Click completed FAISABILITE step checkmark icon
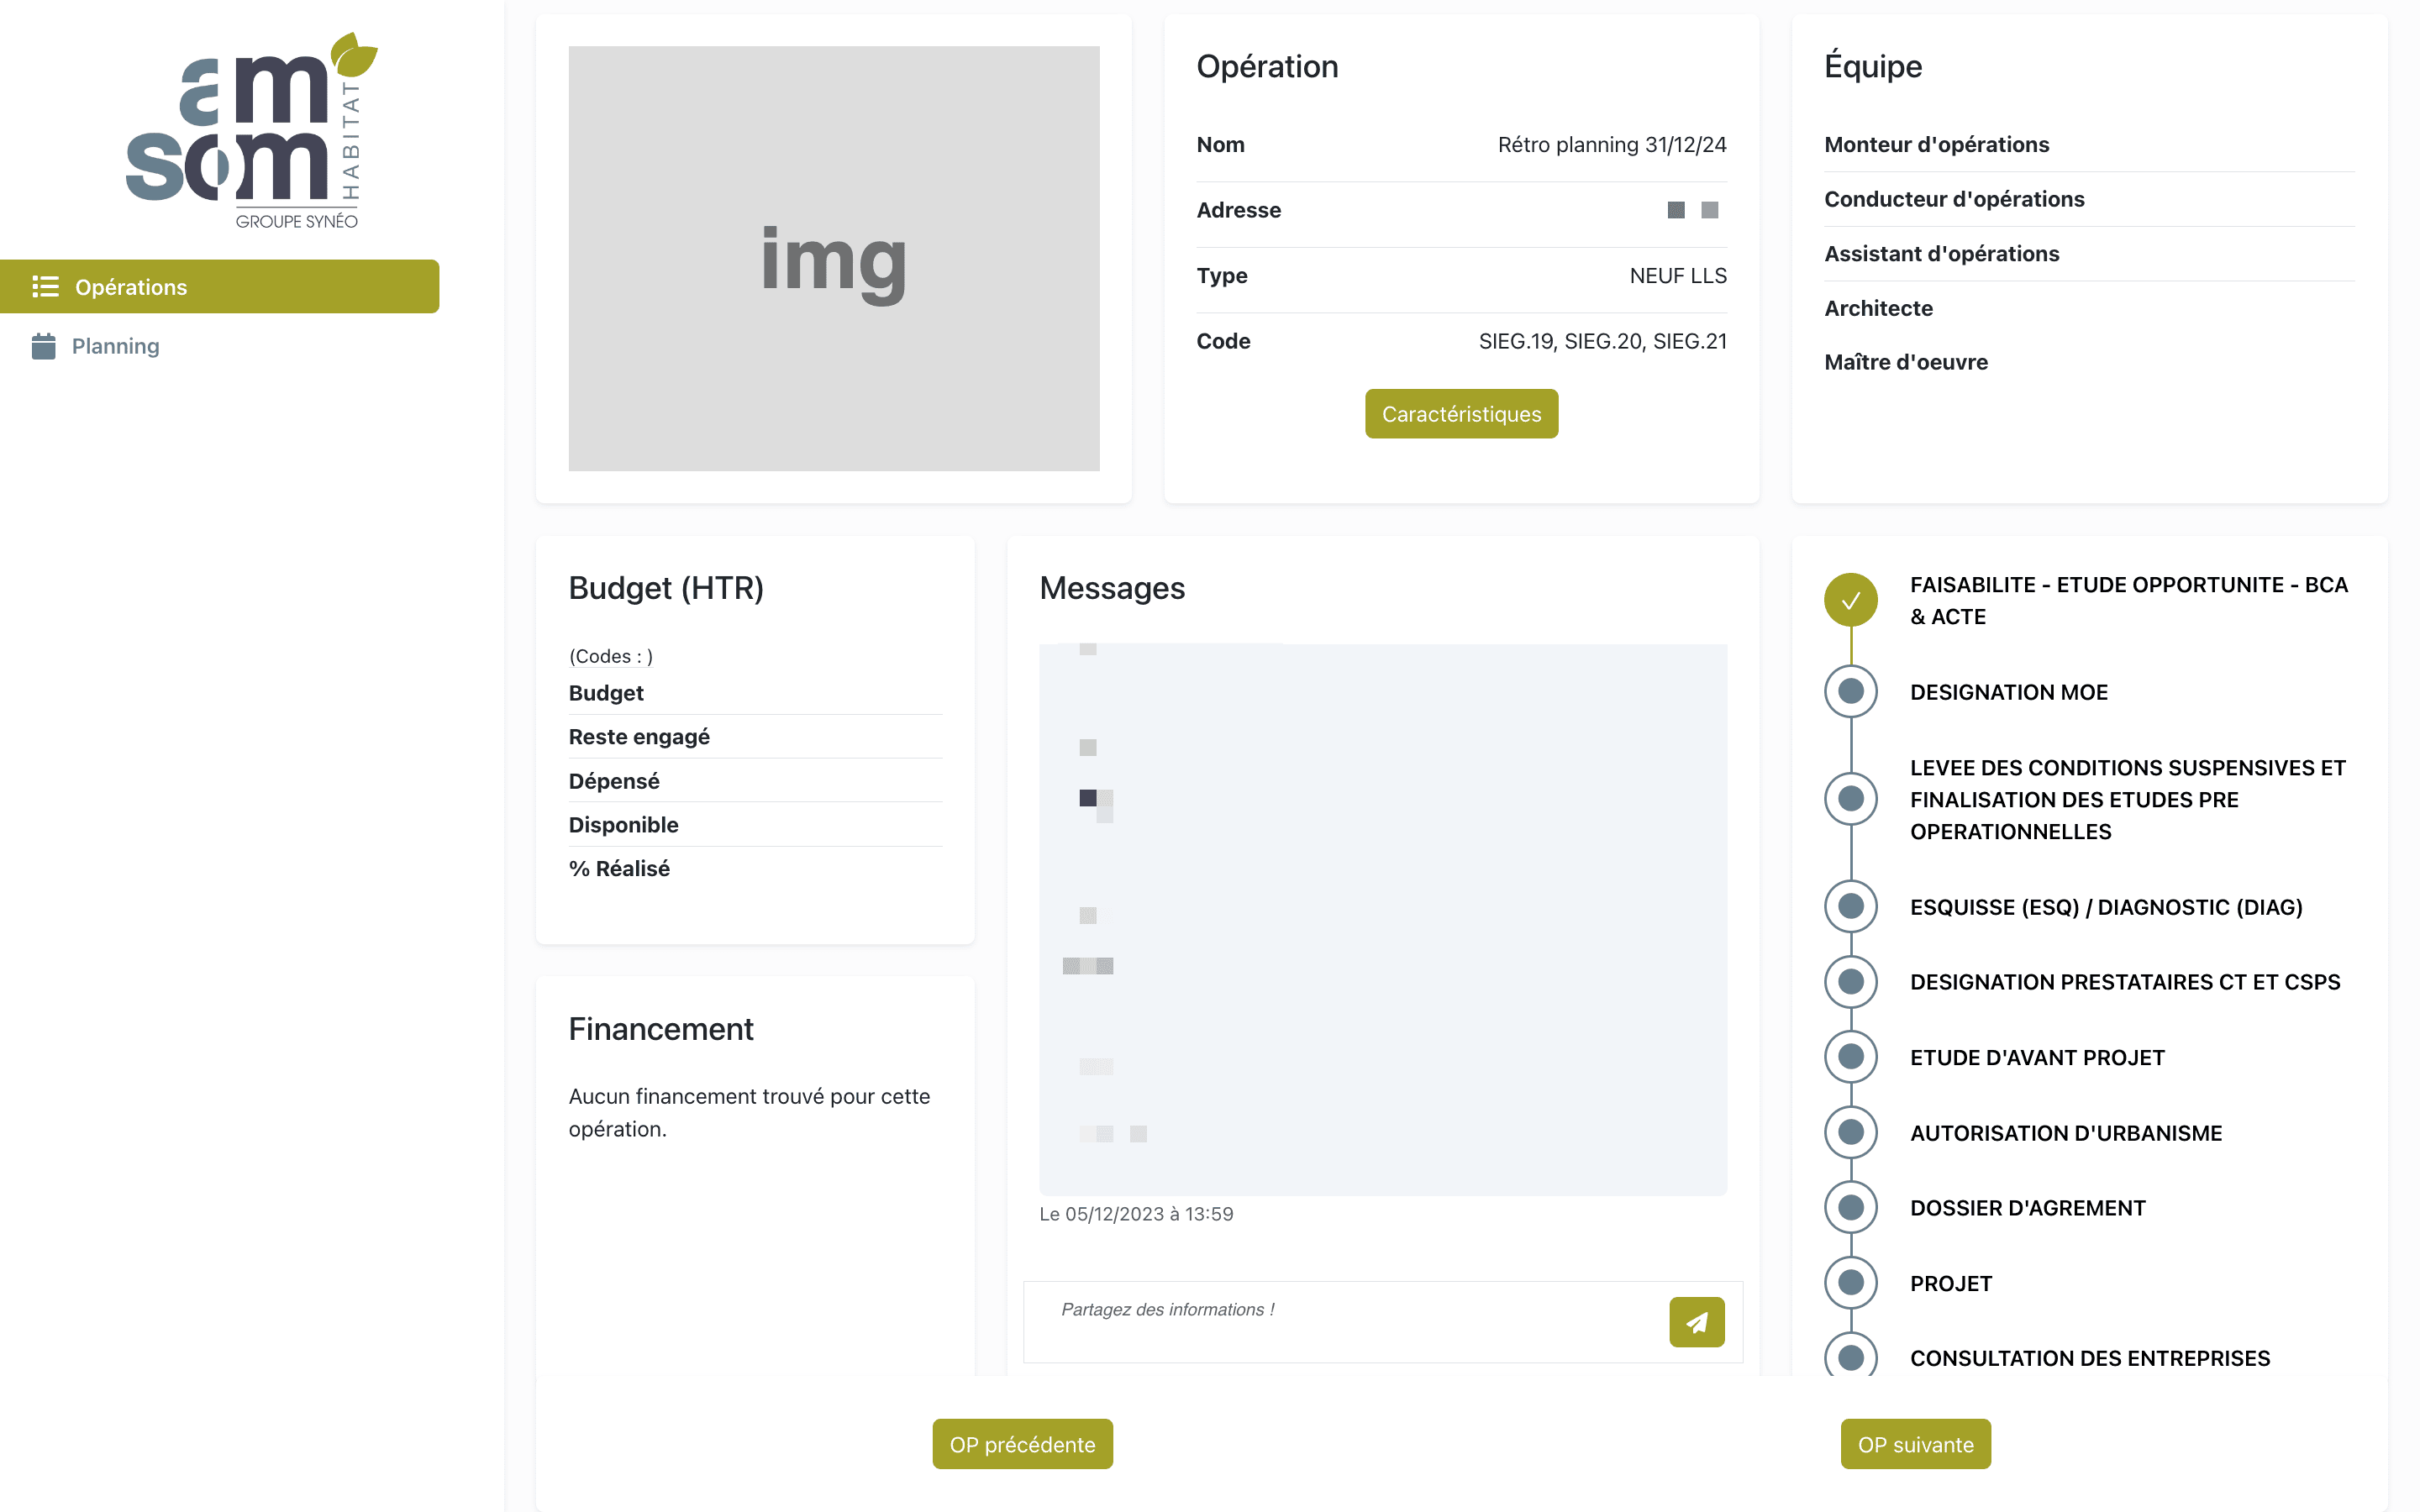This screenshot has width=2420, height=1512. point(1851,600)
